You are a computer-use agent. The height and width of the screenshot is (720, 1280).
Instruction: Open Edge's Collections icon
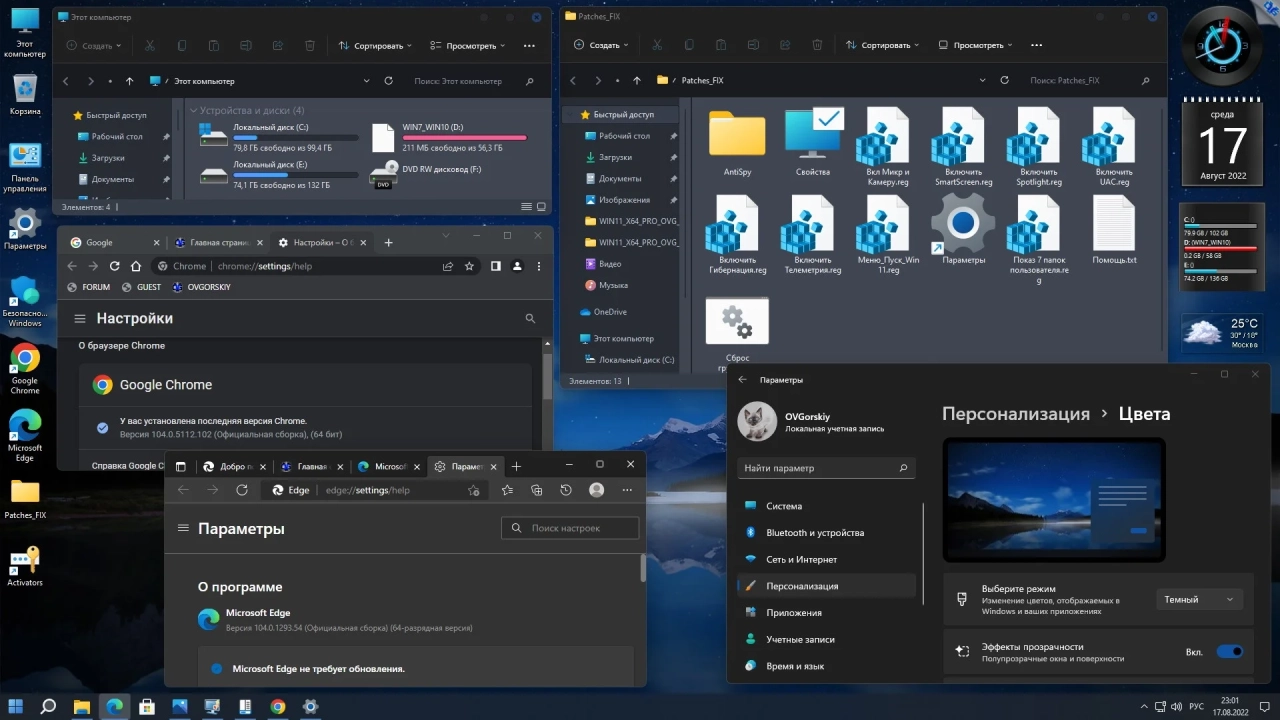[x=537, y=490]
